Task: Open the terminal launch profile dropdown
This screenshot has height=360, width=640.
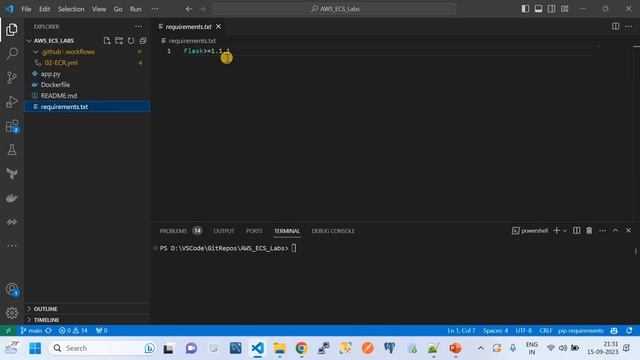Action: (565, 231)
